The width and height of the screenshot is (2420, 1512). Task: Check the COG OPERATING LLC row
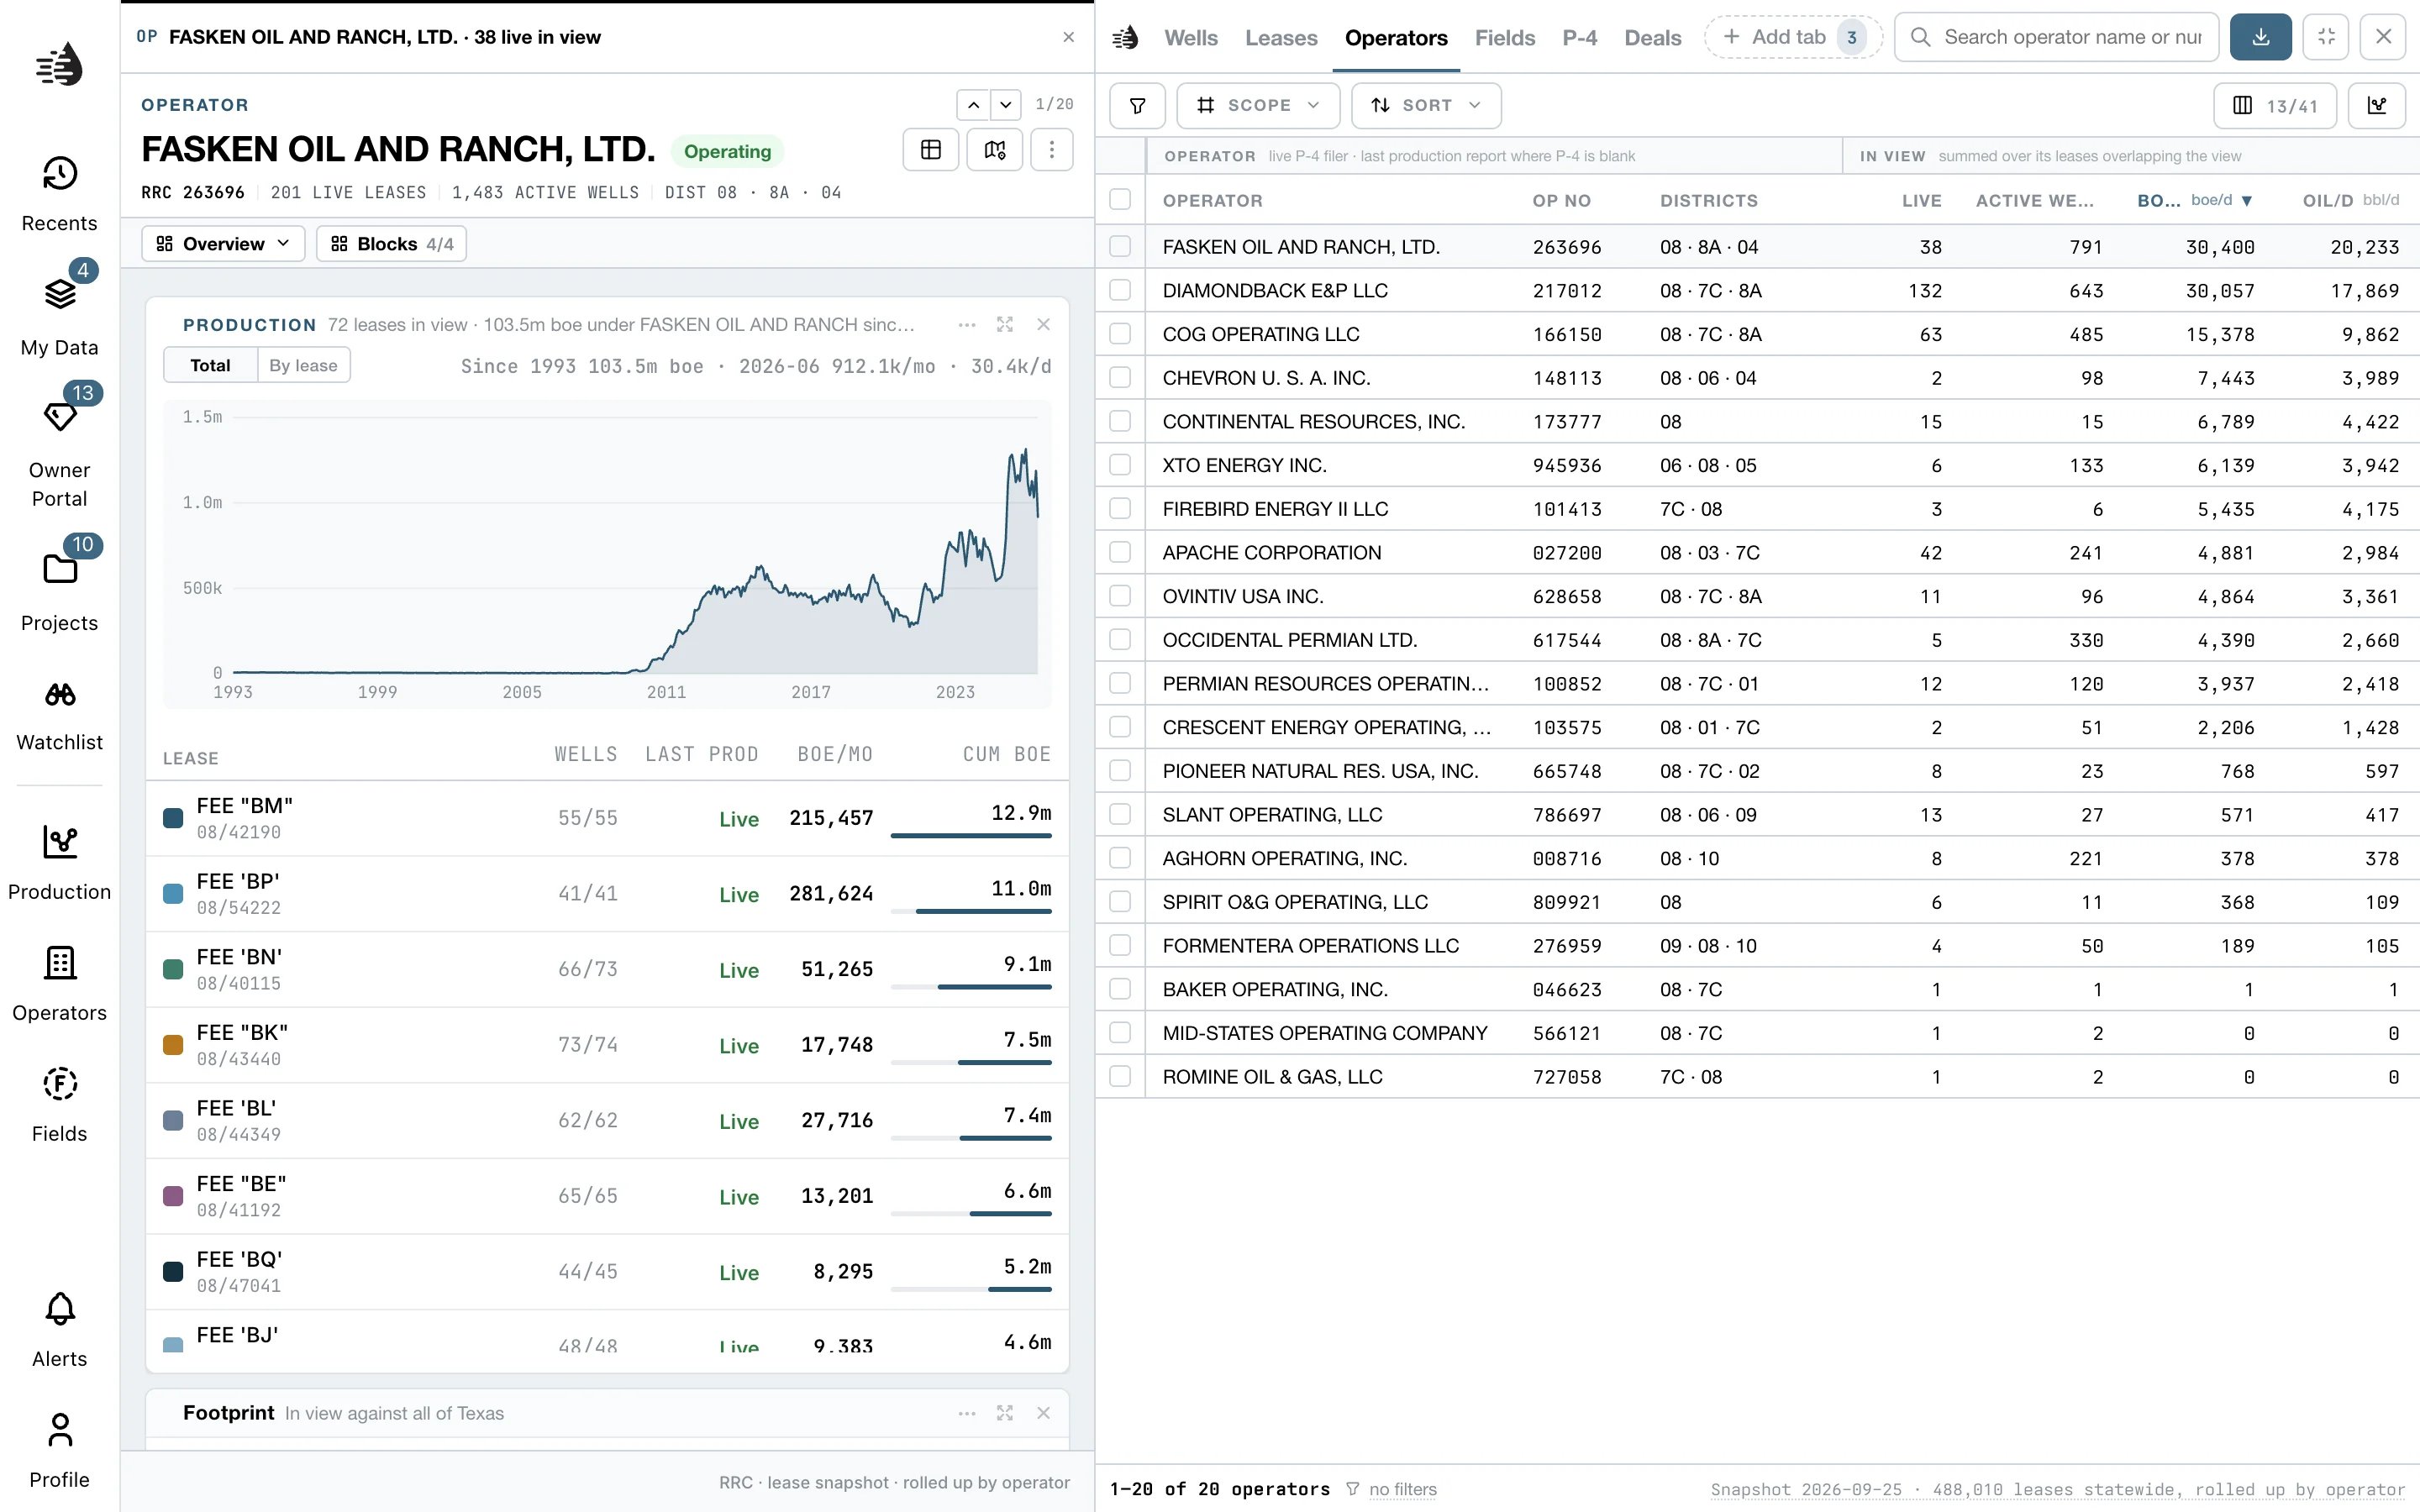click(x=1120, y=334)
